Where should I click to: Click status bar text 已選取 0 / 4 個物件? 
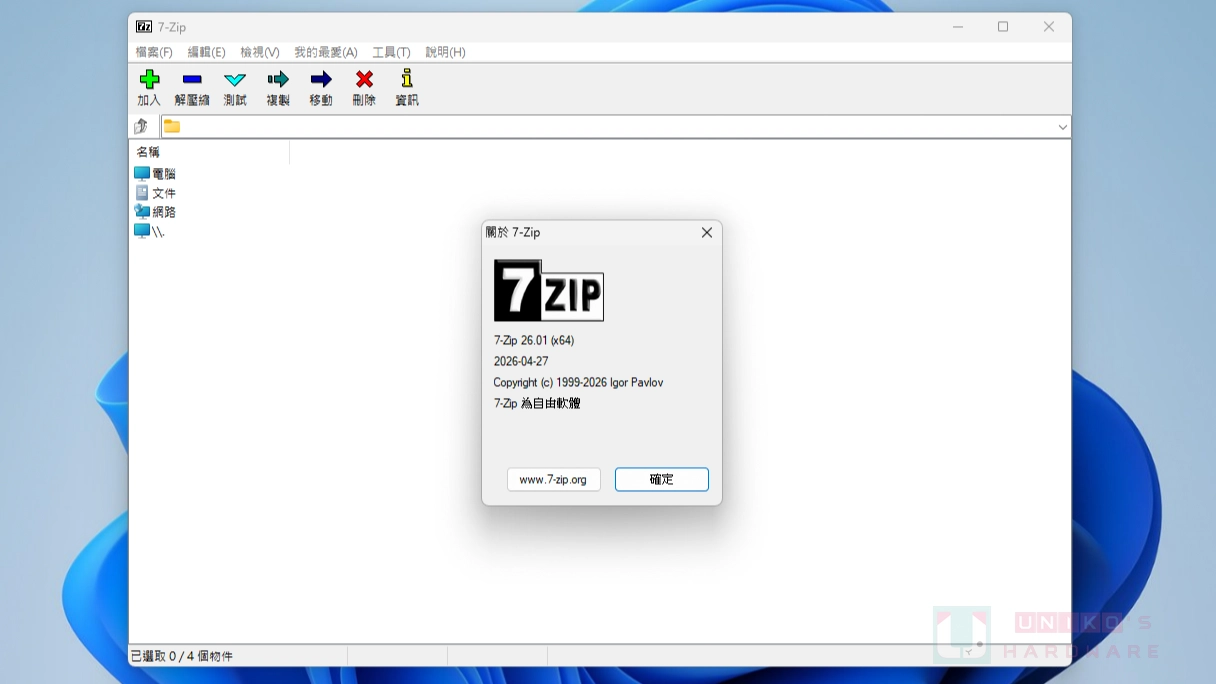point(182,656)
